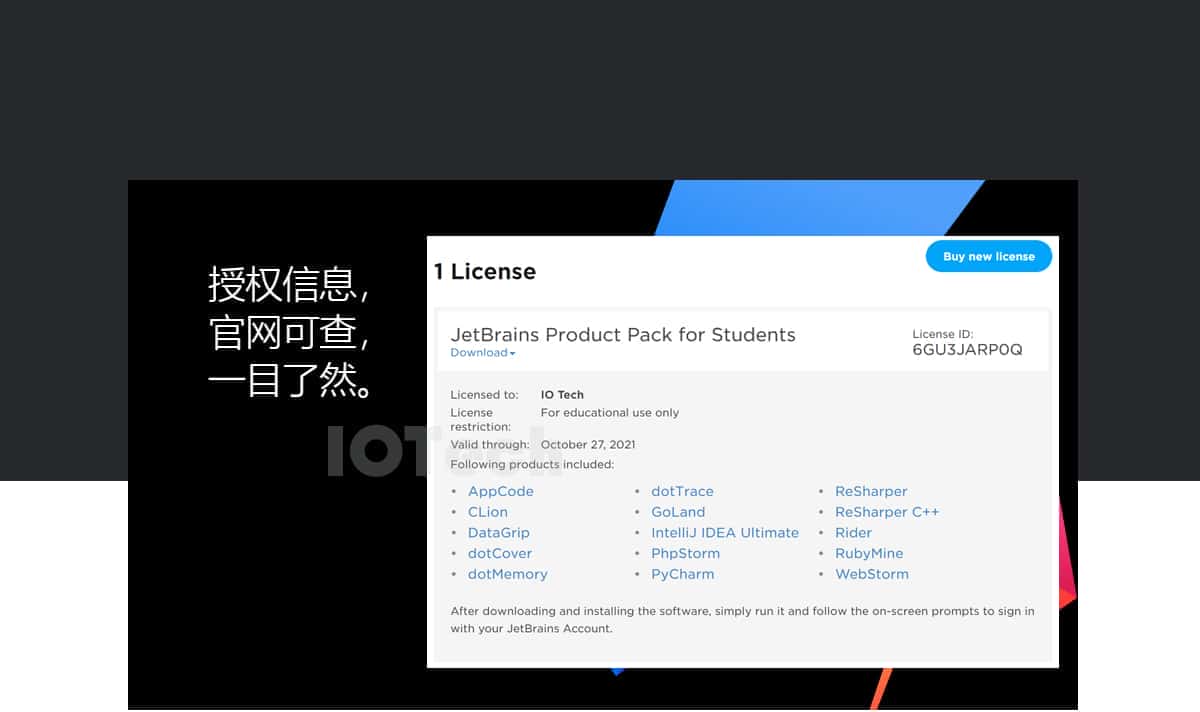Click the Following products included label
The height and width of the screenshot is (712, 1200).
click(x=532, y=465)
